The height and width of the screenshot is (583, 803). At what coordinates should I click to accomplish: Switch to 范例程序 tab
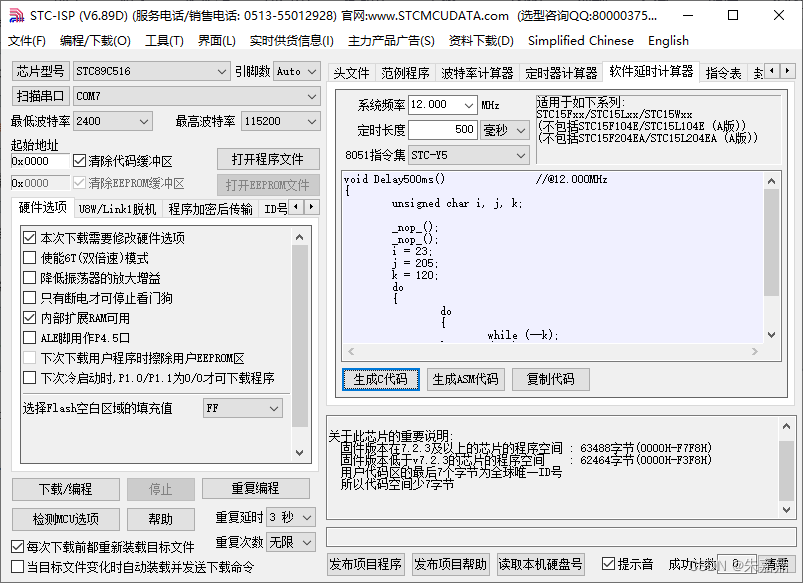tap(405, 73)
